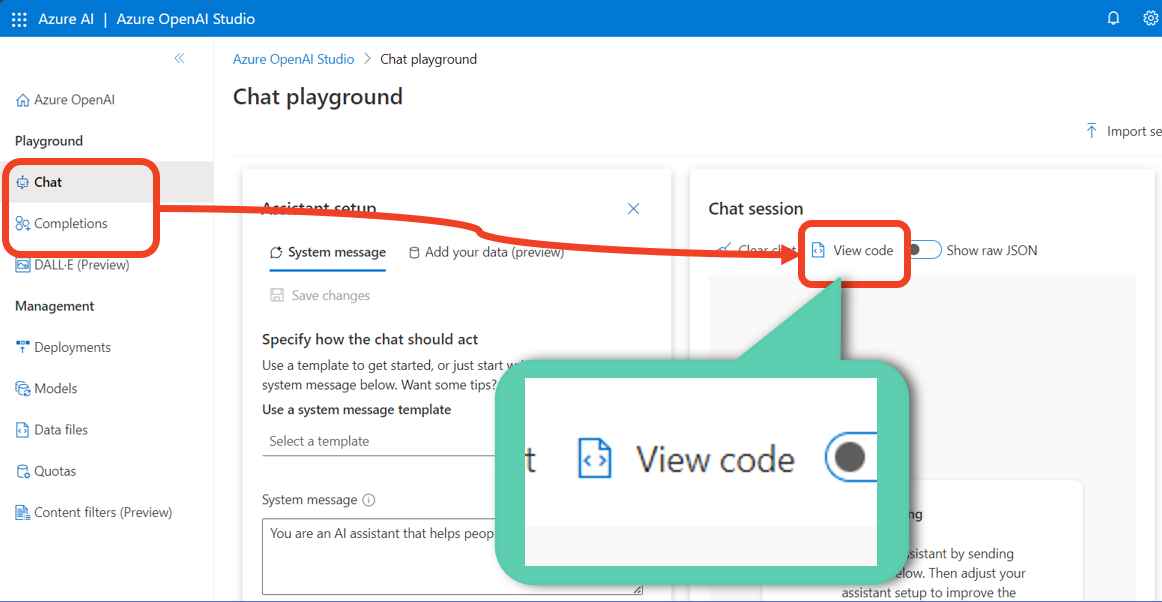The height and width of the screenshot is (602, 1162).
Task: Open Data files page
Action: click(61, 430)
